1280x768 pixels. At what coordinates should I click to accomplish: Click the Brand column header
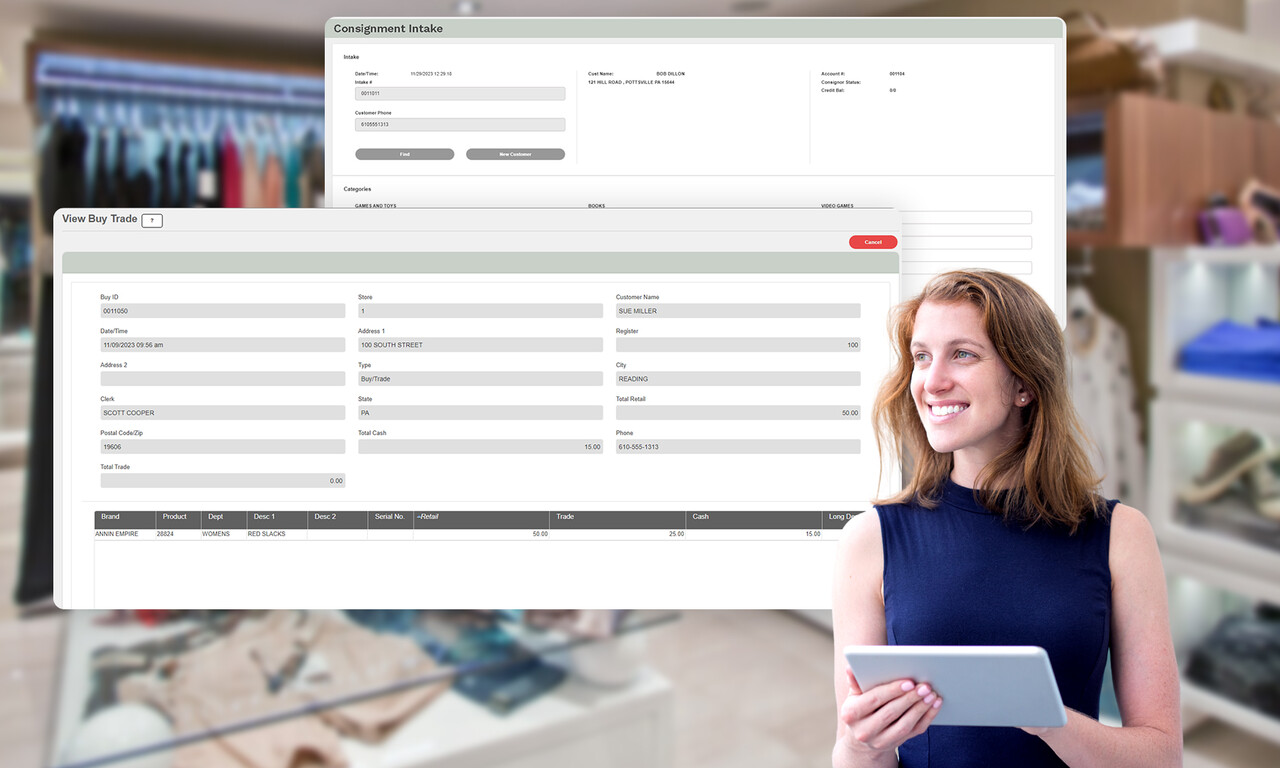click(110, 517)
